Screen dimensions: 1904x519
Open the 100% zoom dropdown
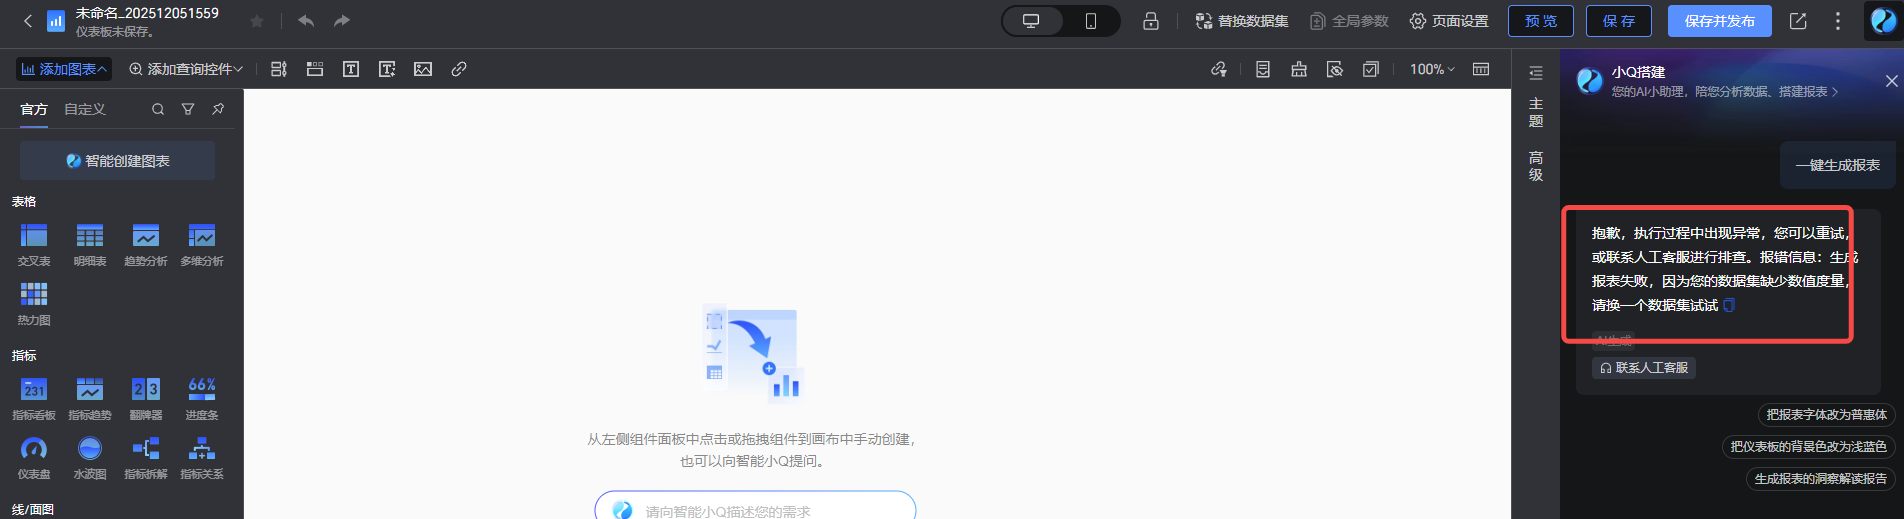pyautogui.click(x=1432, y=69)
